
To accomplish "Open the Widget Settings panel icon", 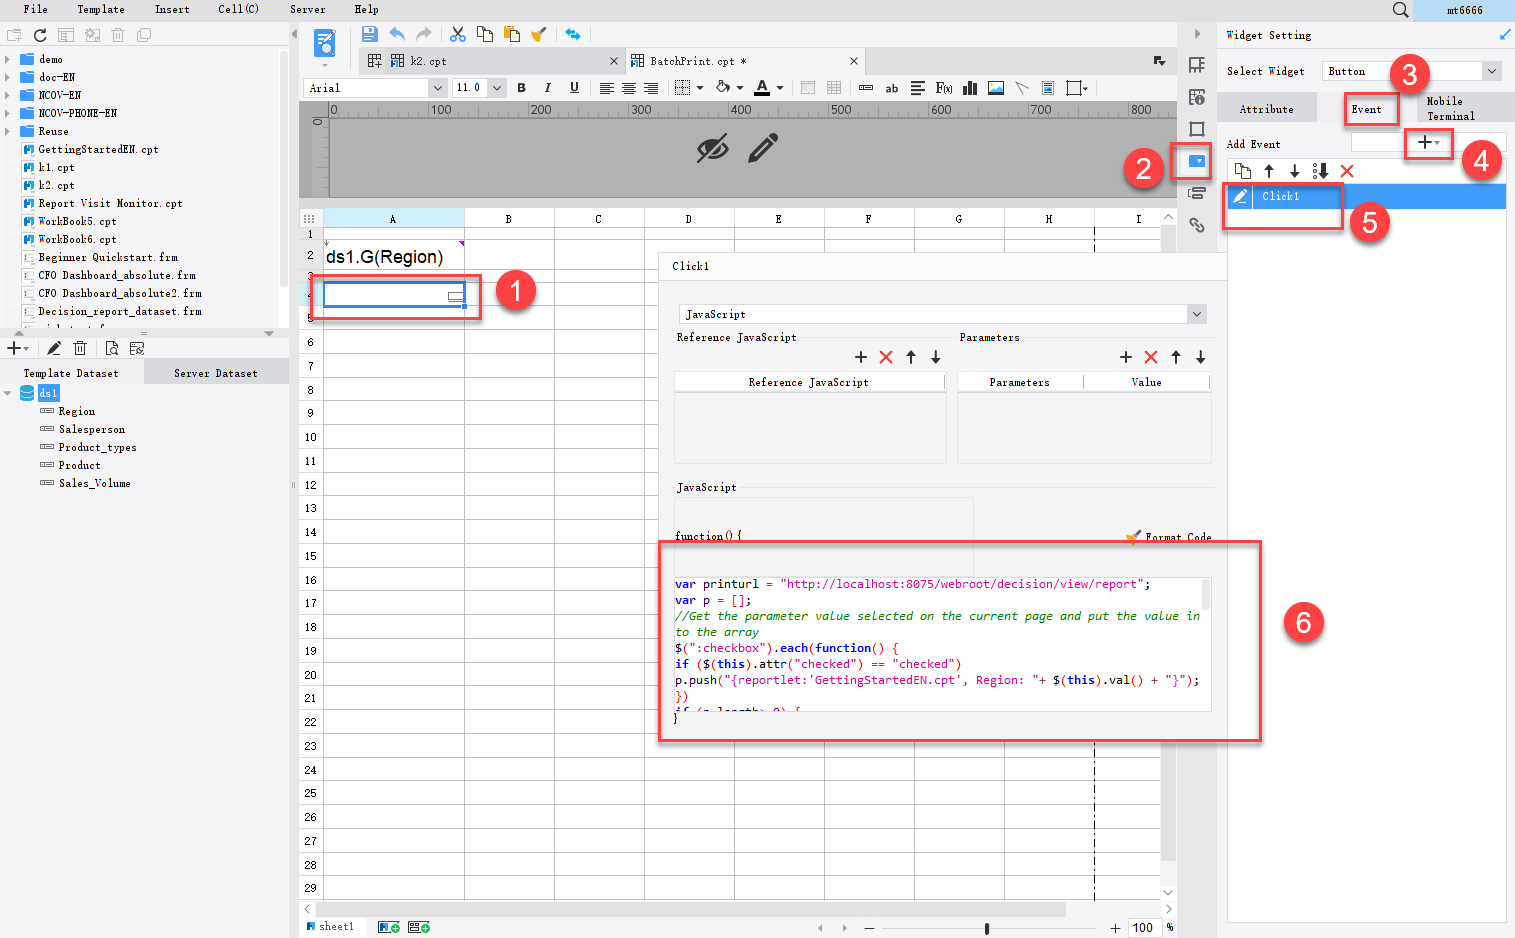I will coord(1196,161).
